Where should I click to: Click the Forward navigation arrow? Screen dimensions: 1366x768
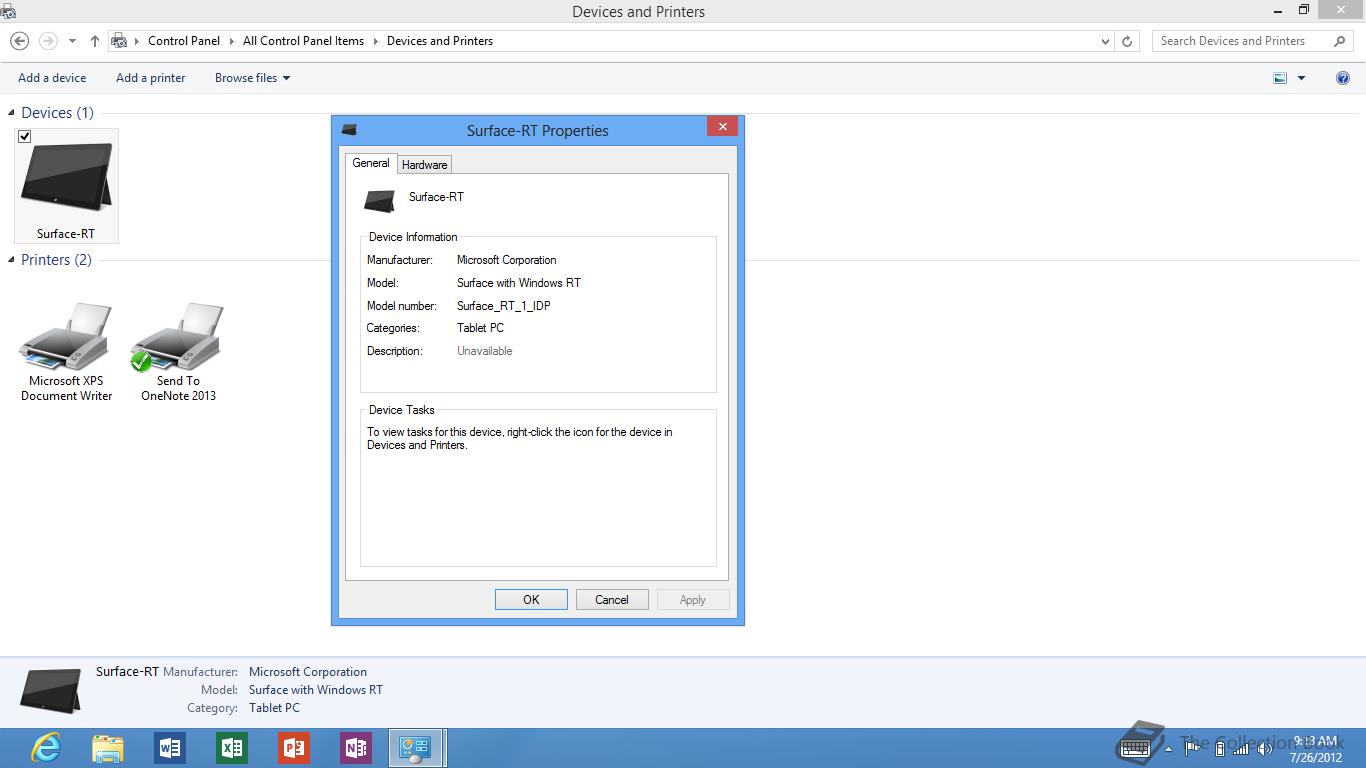(47, 41)
